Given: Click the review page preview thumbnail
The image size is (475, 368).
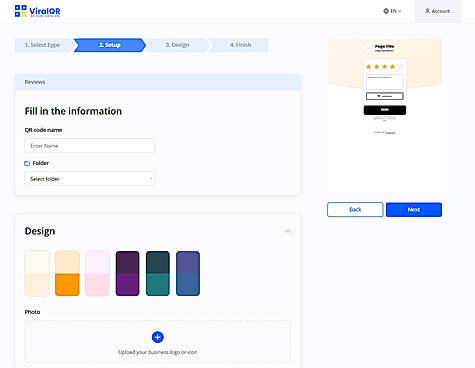Looking at the screenshot, I should pyautogui.click(x=385, y=115).
